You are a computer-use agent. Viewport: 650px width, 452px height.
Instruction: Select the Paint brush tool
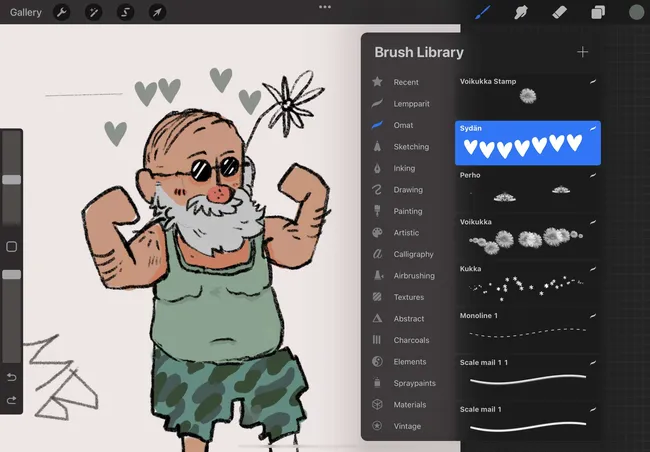(x=483, y=12)
